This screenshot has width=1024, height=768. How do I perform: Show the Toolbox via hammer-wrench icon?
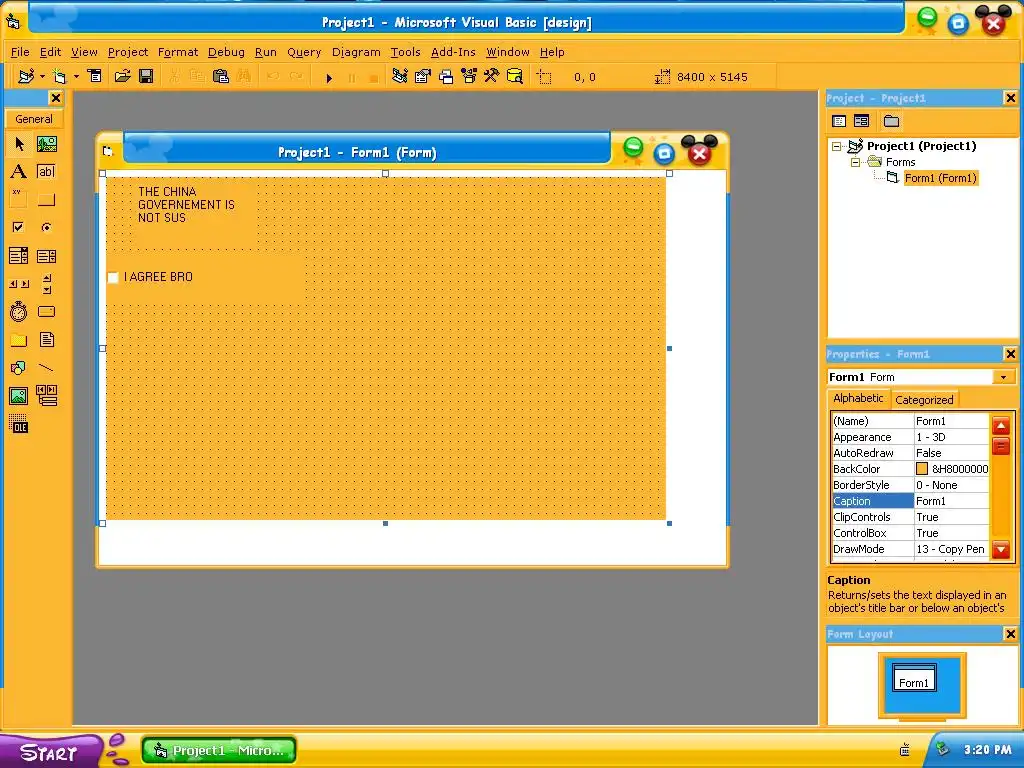pyautogui.click(x=492, y=76)
